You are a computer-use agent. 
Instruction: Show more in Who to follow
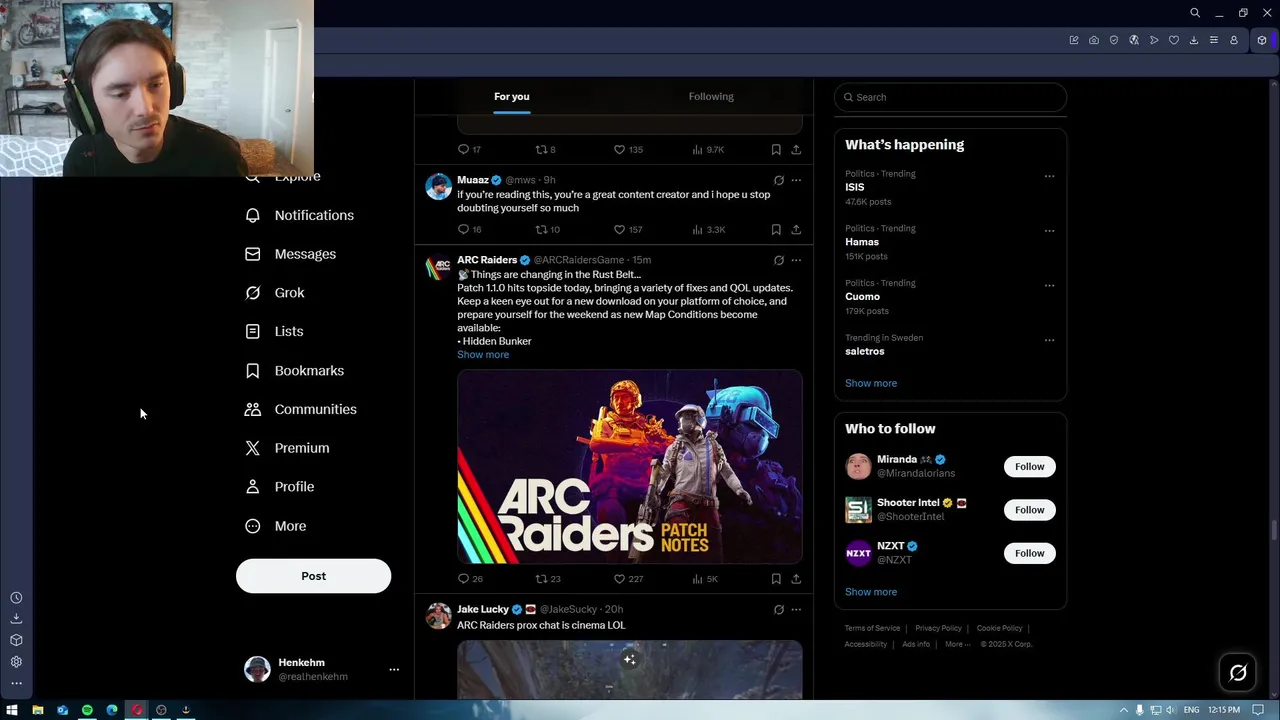pos(871,592)
